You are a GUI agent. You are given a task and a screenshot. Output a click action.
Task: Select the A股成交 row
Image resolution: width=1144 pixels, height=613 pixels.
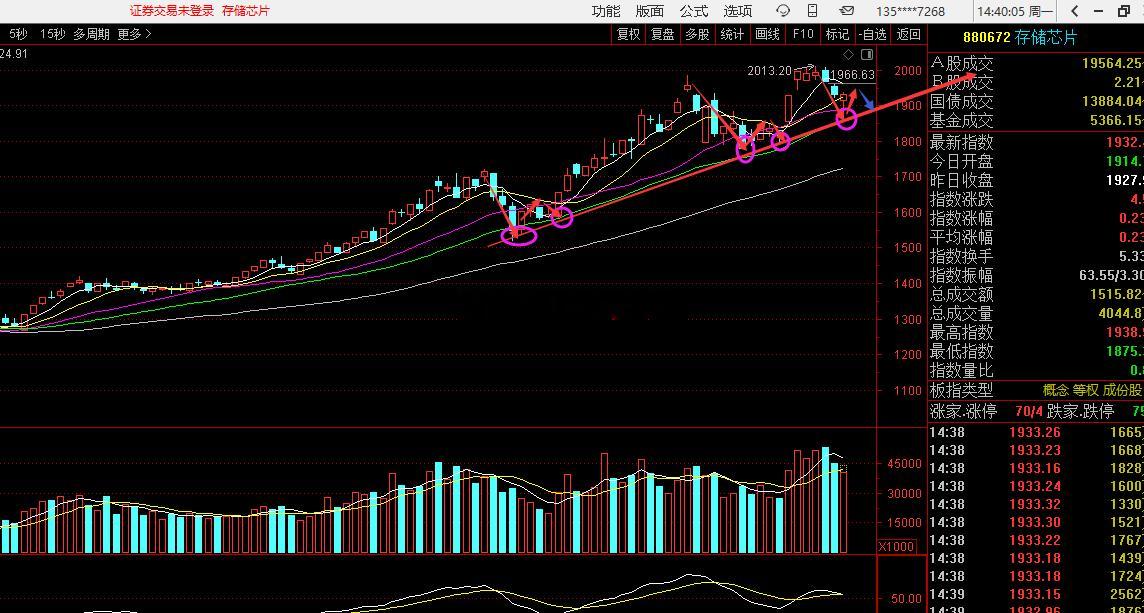(1036, 63)
